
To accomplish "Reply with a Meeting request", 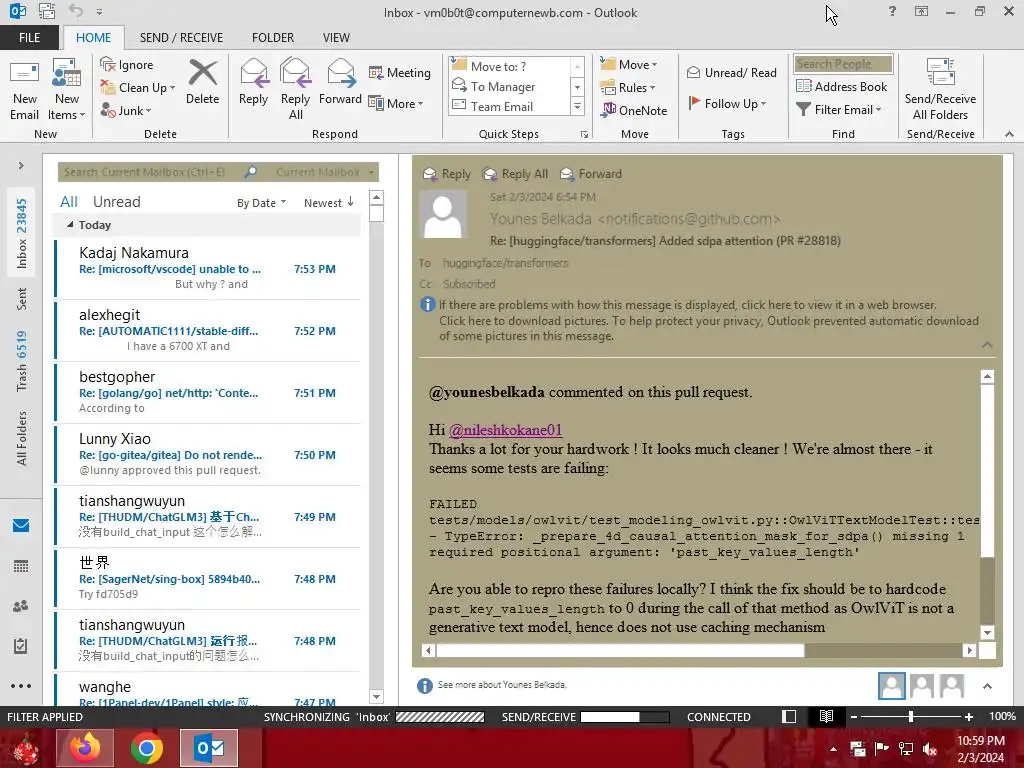I will (x=400, y=72).
